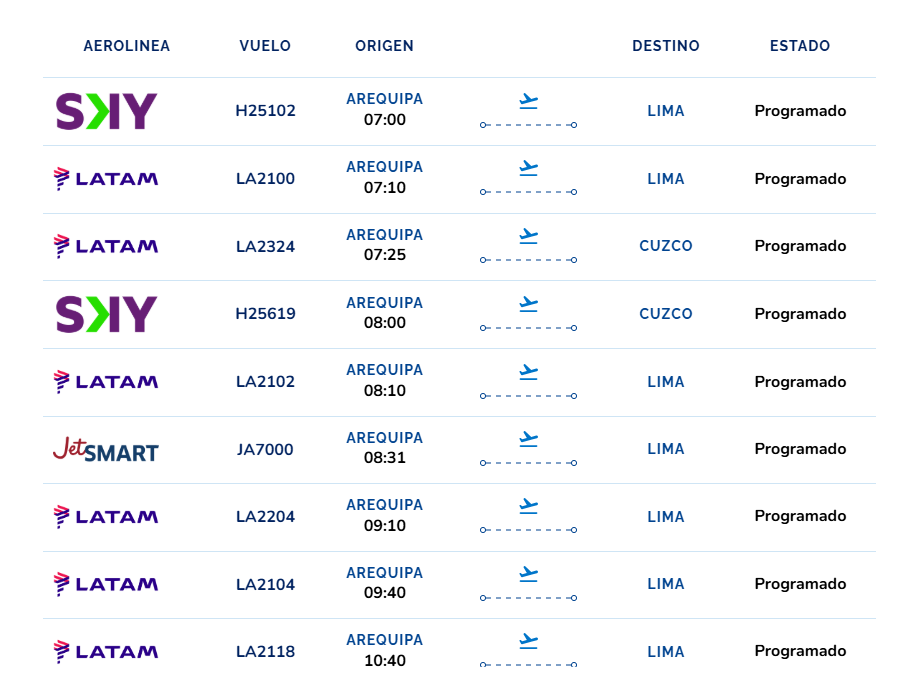Viewport: 915px width, 687px height.
Task: Click the route progress line for flight LA2100
Action: point(529,192)
